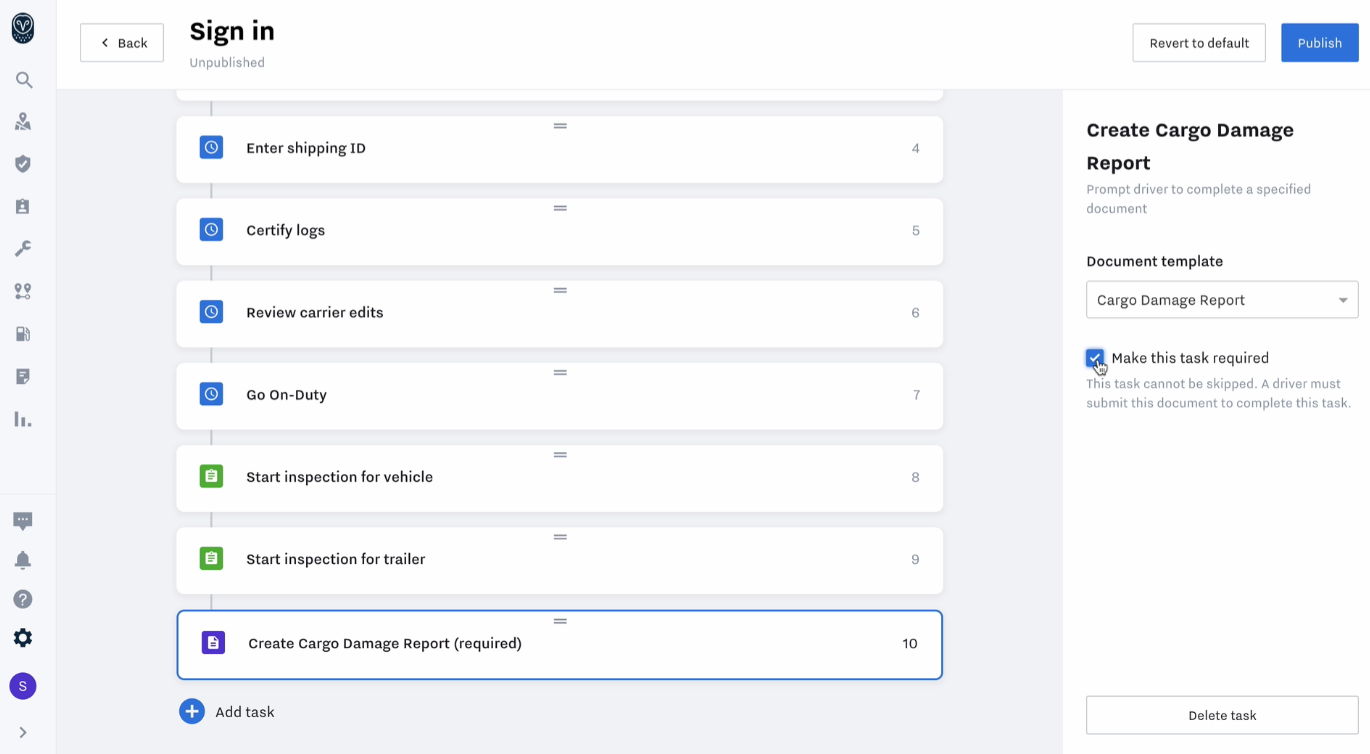Open the messages chat icon
Image resolution: width=1370 pixels, height=754 pixels.
click(23, 521)
